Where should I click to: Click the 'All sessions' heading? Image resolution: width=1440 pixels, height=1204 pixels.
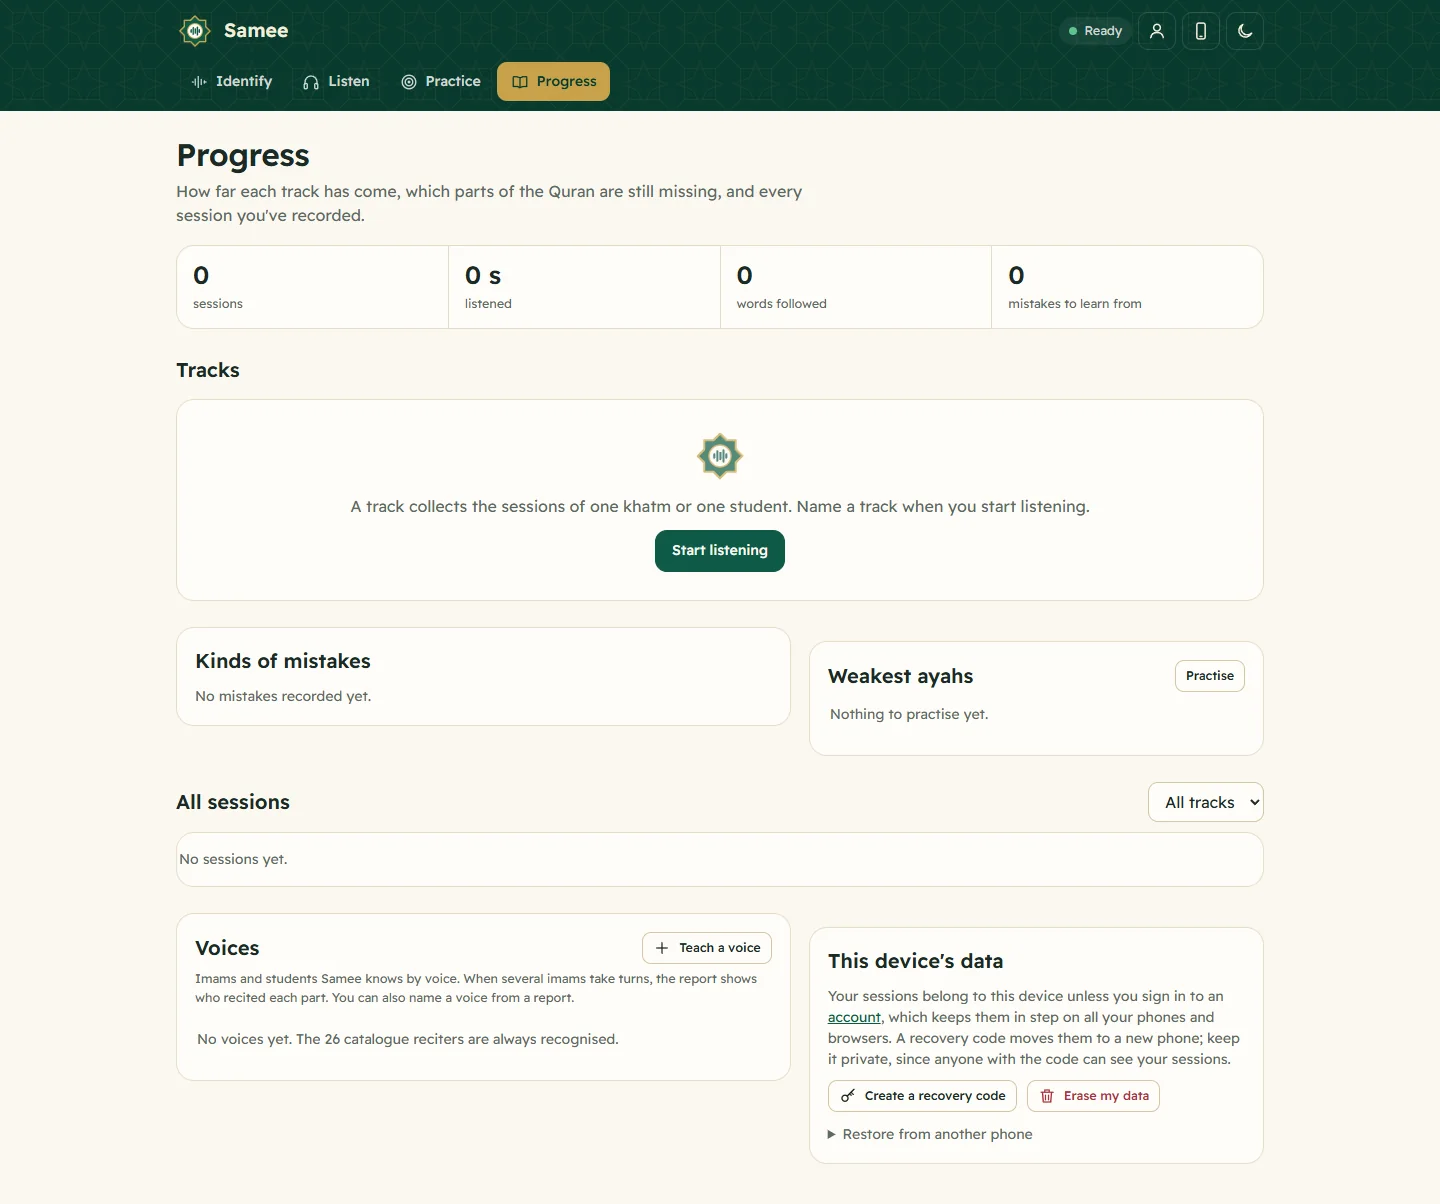tap(233, 802)
